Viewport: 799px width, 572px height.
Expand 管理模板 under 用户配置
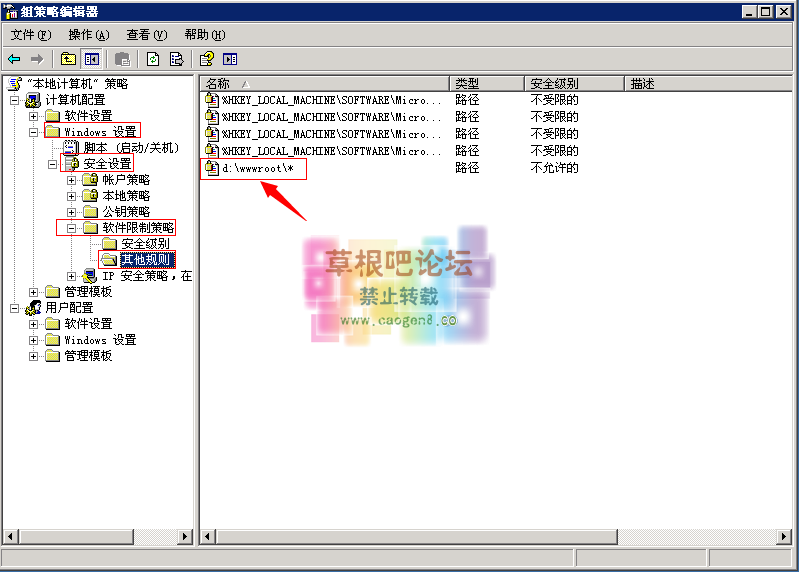pyautogui.click(x=33, y=356)
